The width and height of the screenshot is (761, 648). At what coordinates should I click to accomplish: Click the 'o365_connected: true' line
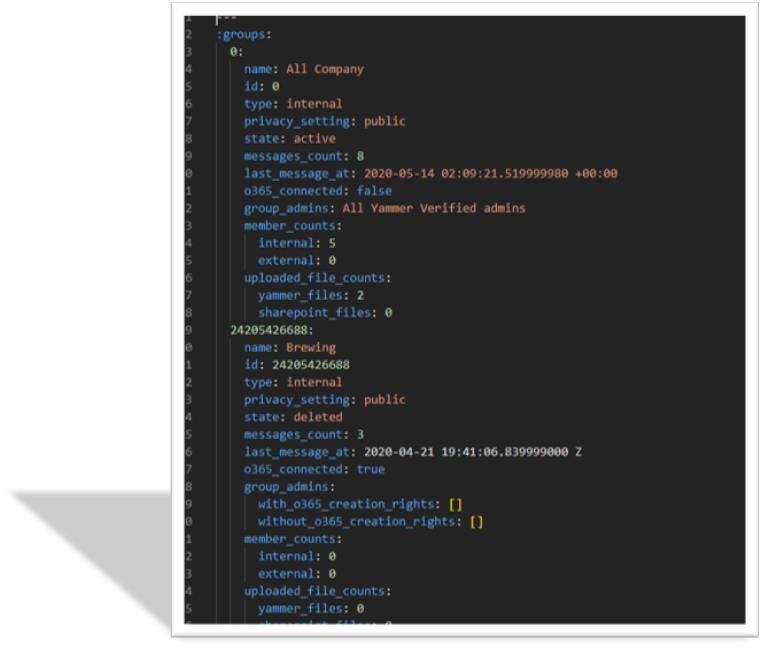click(314, 469)
